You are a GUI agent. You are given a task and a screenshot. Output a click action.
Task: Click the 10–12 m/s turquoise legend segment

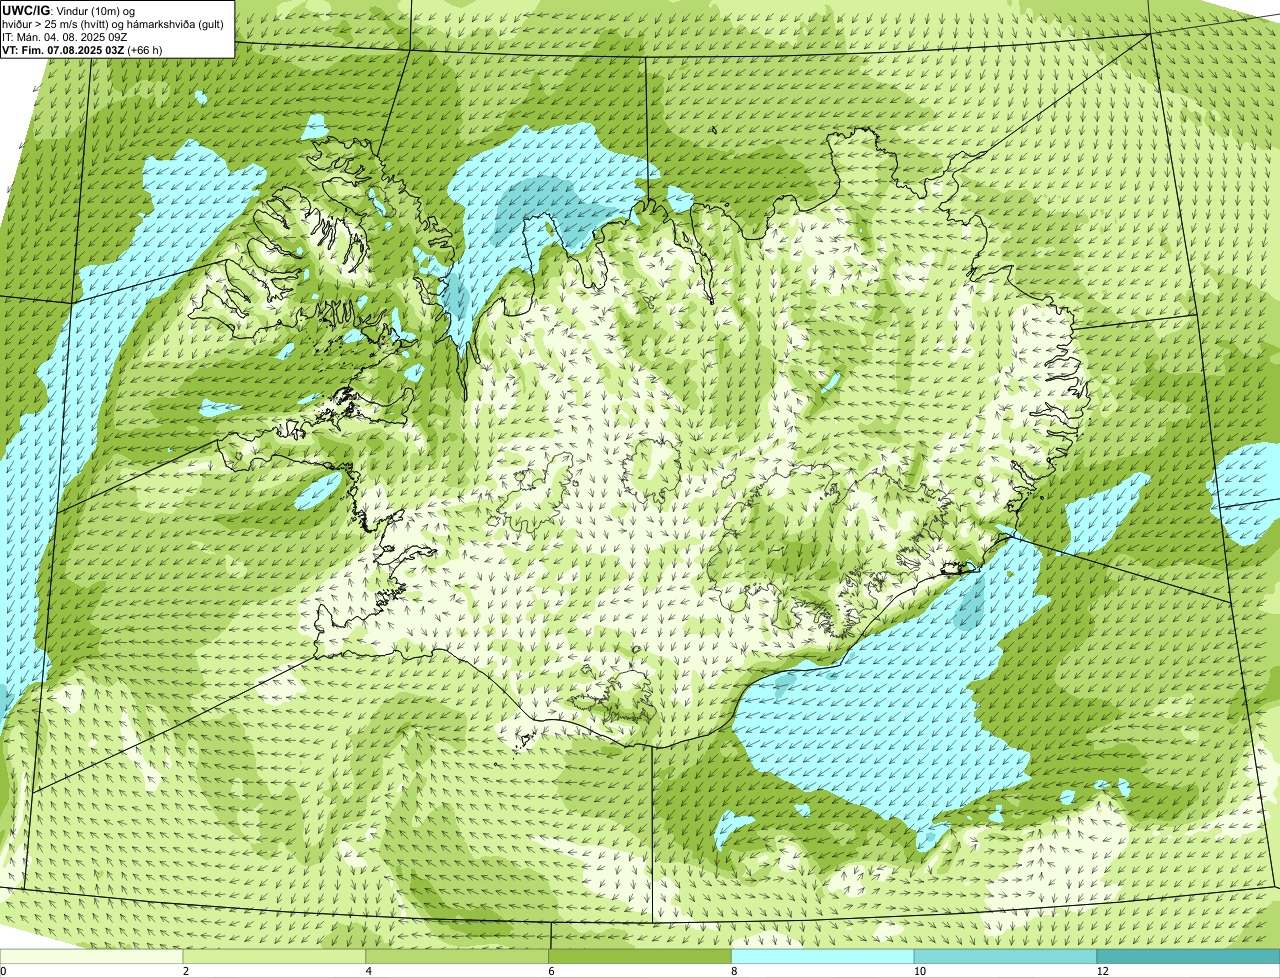[x=1006, y=956]
